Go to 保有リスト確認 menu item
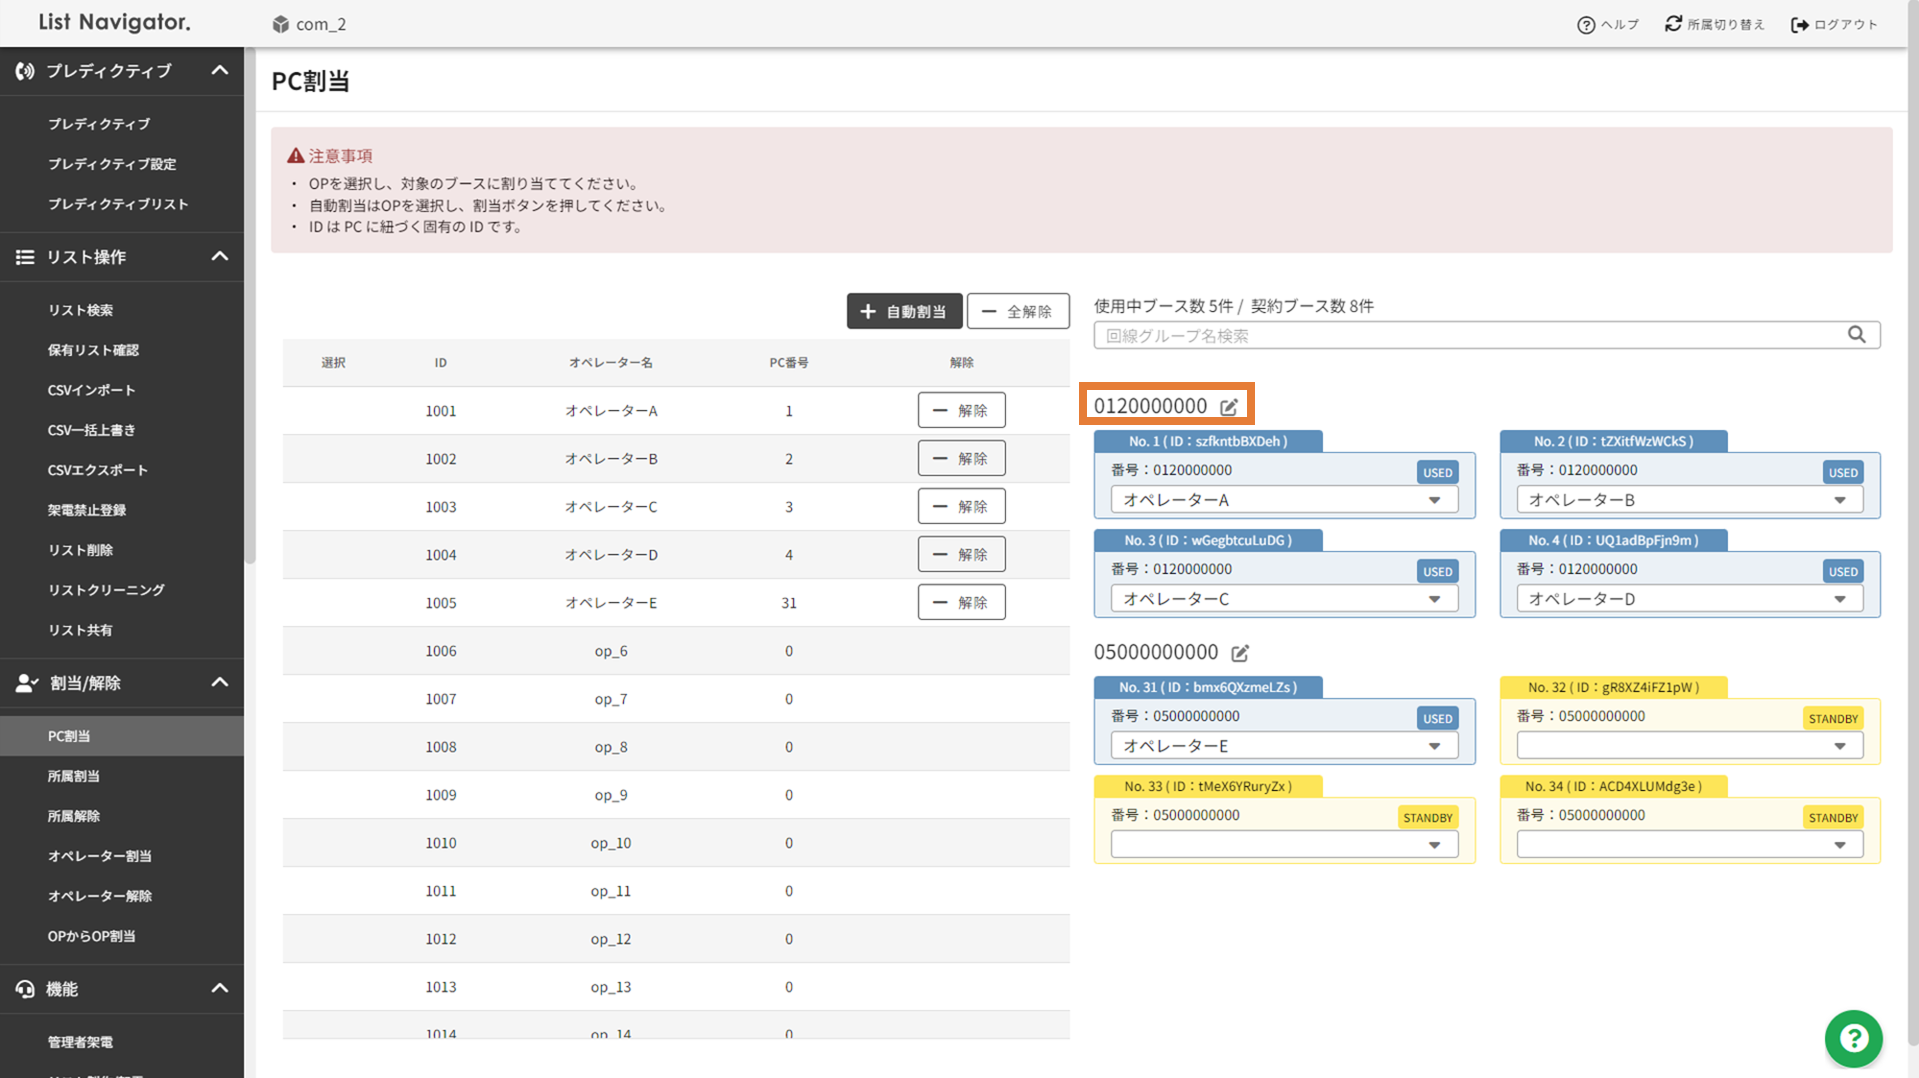 (93, 350)
